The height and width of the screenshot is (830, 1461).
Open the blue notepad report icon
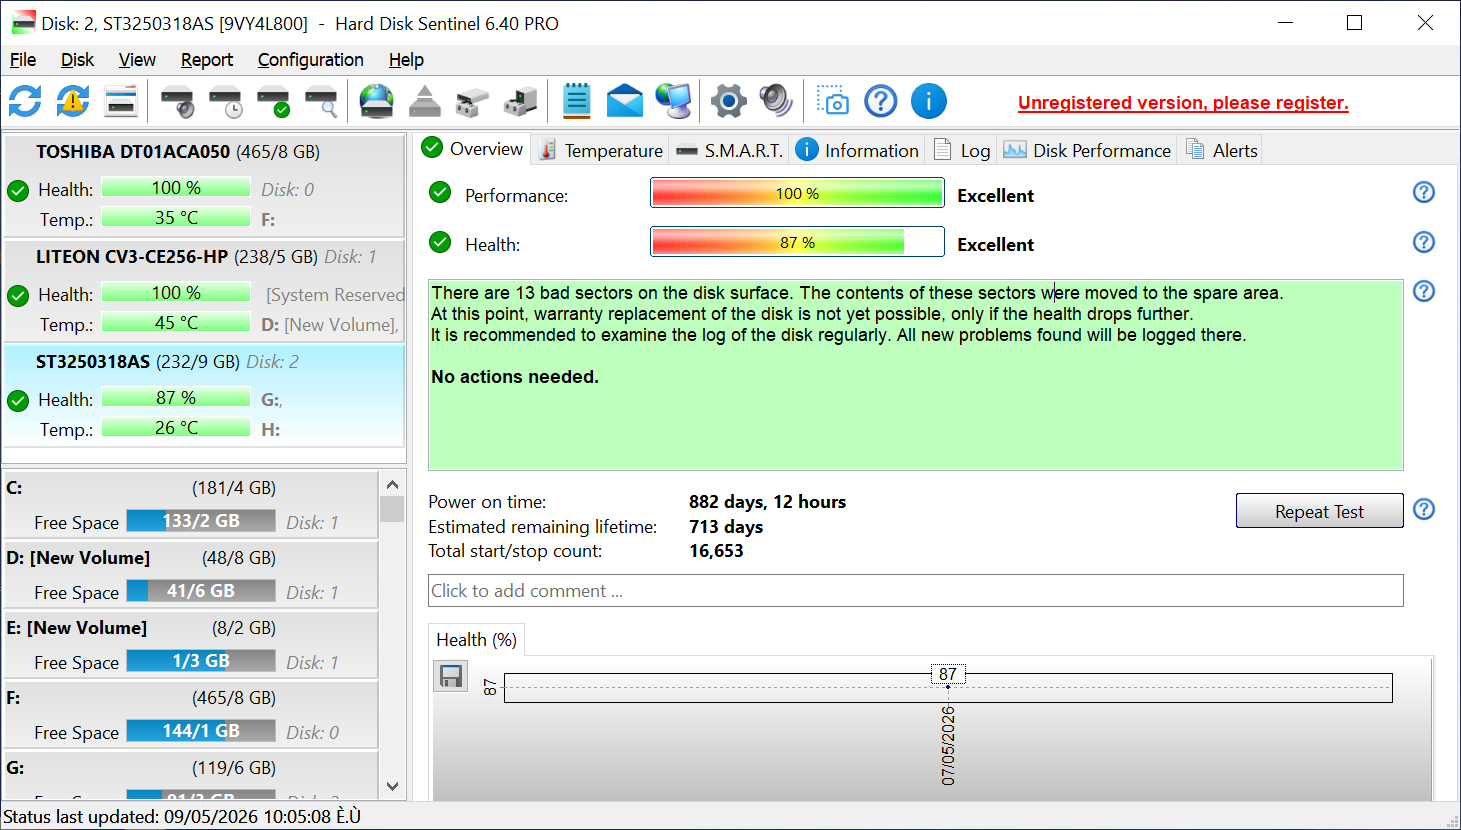(577, 101)
